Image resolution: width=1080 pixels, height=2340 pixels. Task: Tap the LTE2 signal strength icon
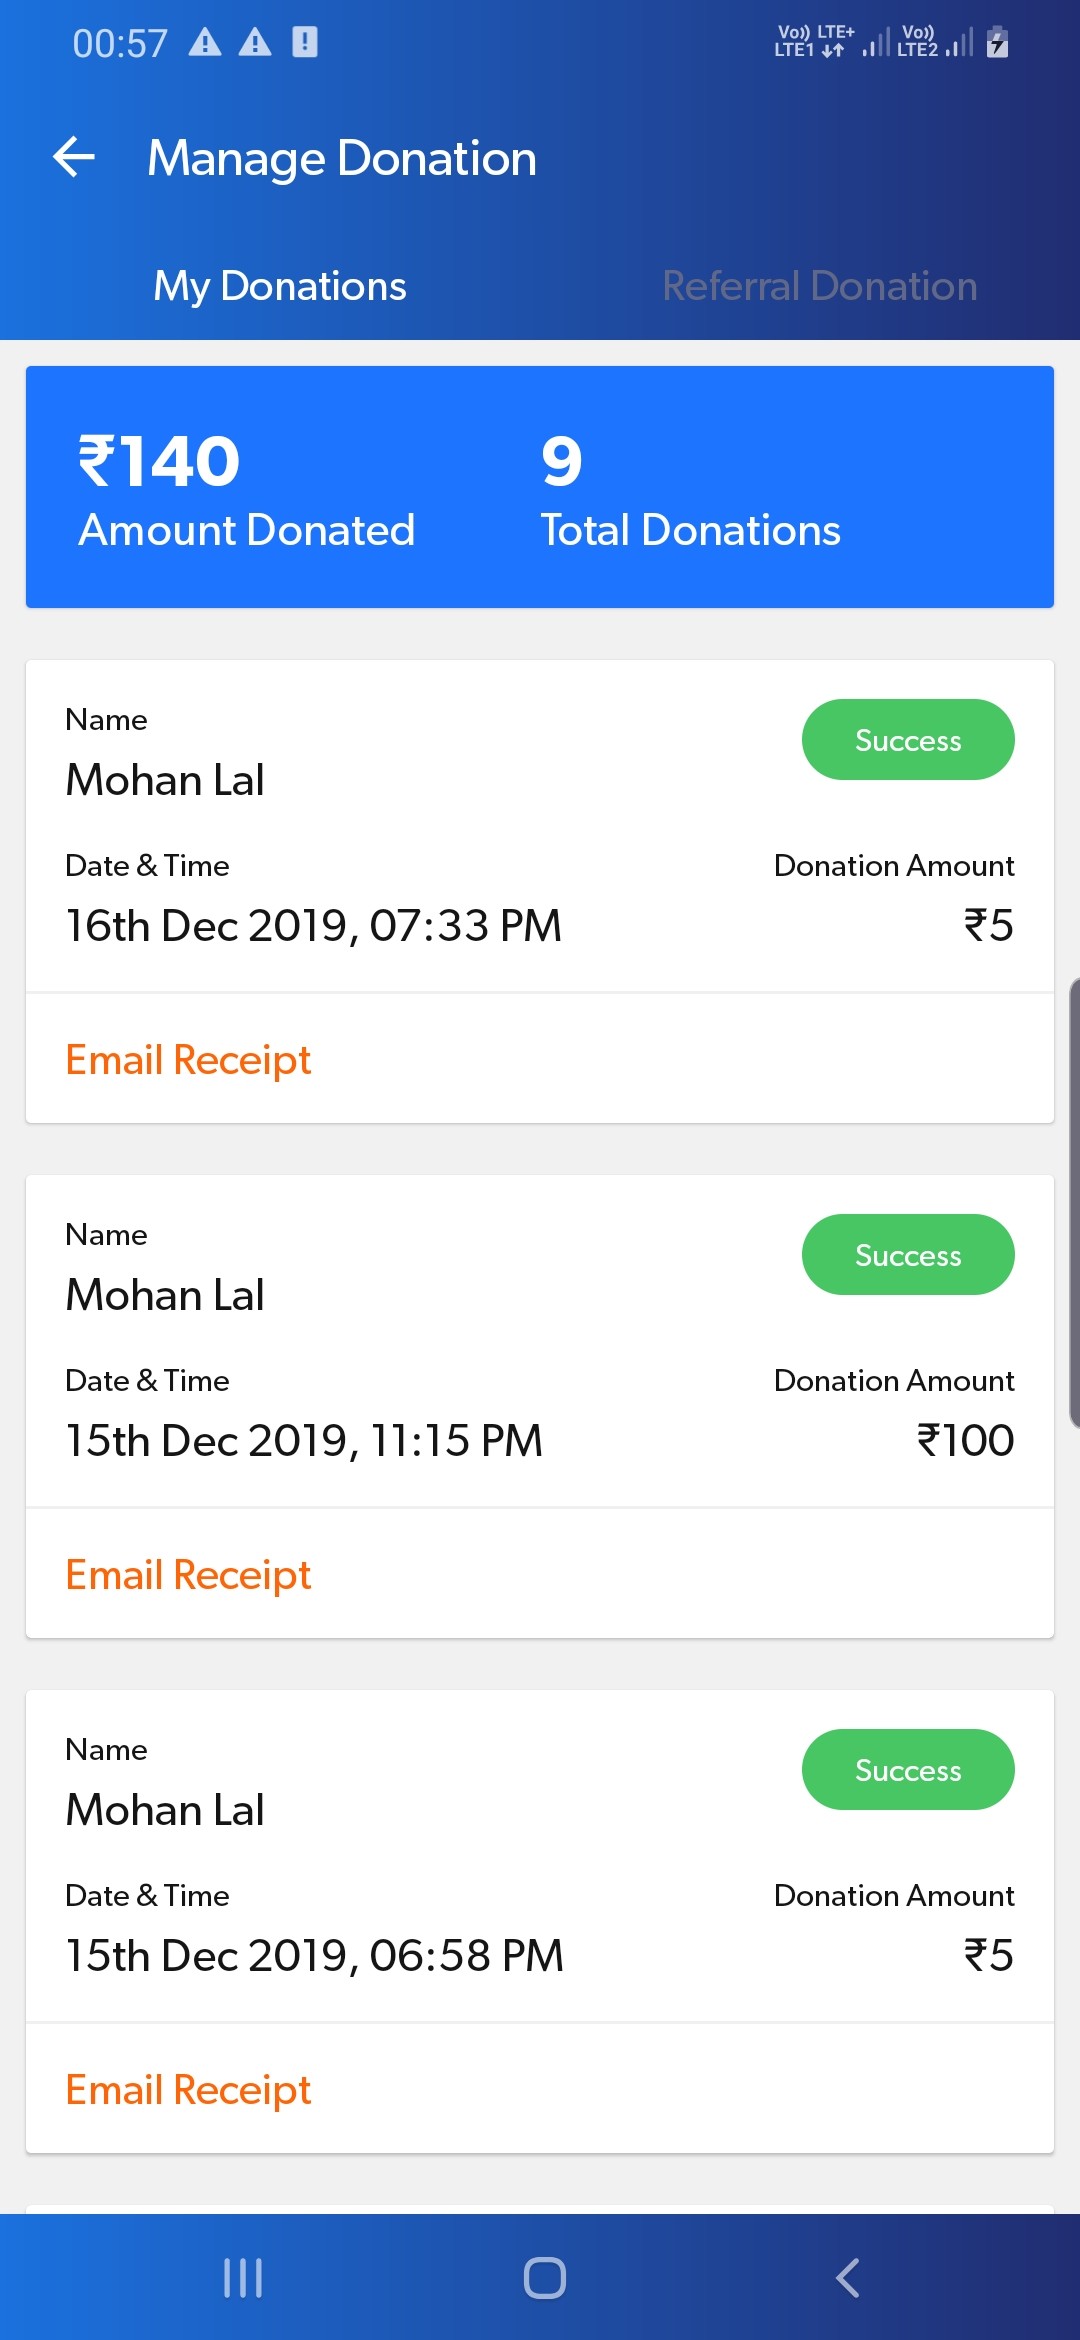point(935,43)
